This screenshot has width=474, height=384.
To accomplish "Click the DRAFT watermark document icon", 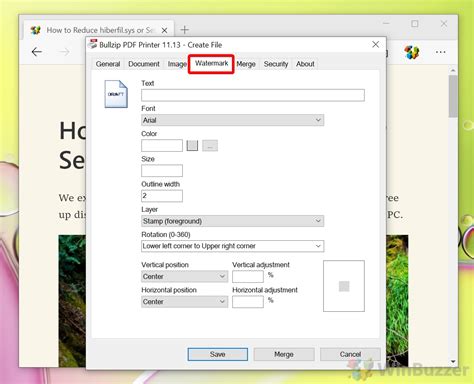I will click(116, 94).
